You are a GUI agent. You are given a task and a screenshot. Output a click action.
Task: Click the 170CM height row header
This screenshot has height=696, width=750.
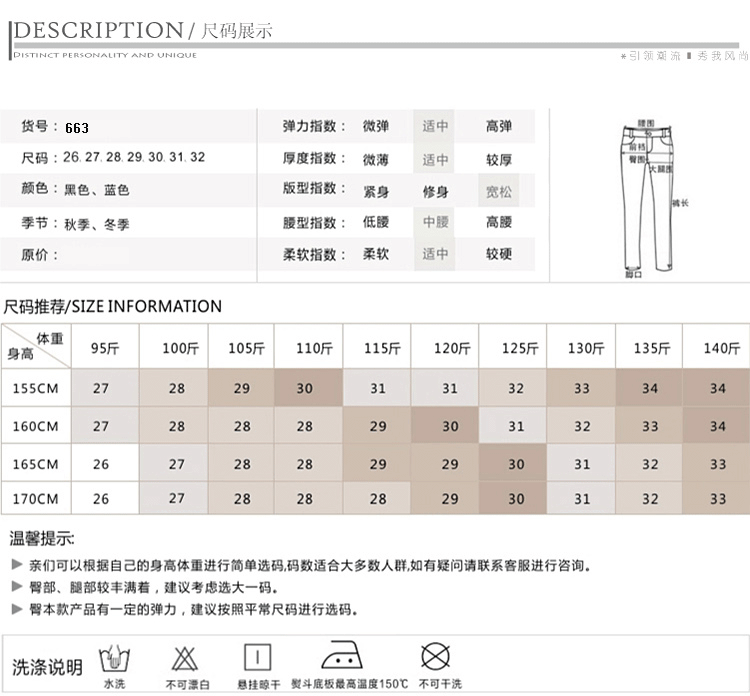pyautogui.click(x=36, y=498)
